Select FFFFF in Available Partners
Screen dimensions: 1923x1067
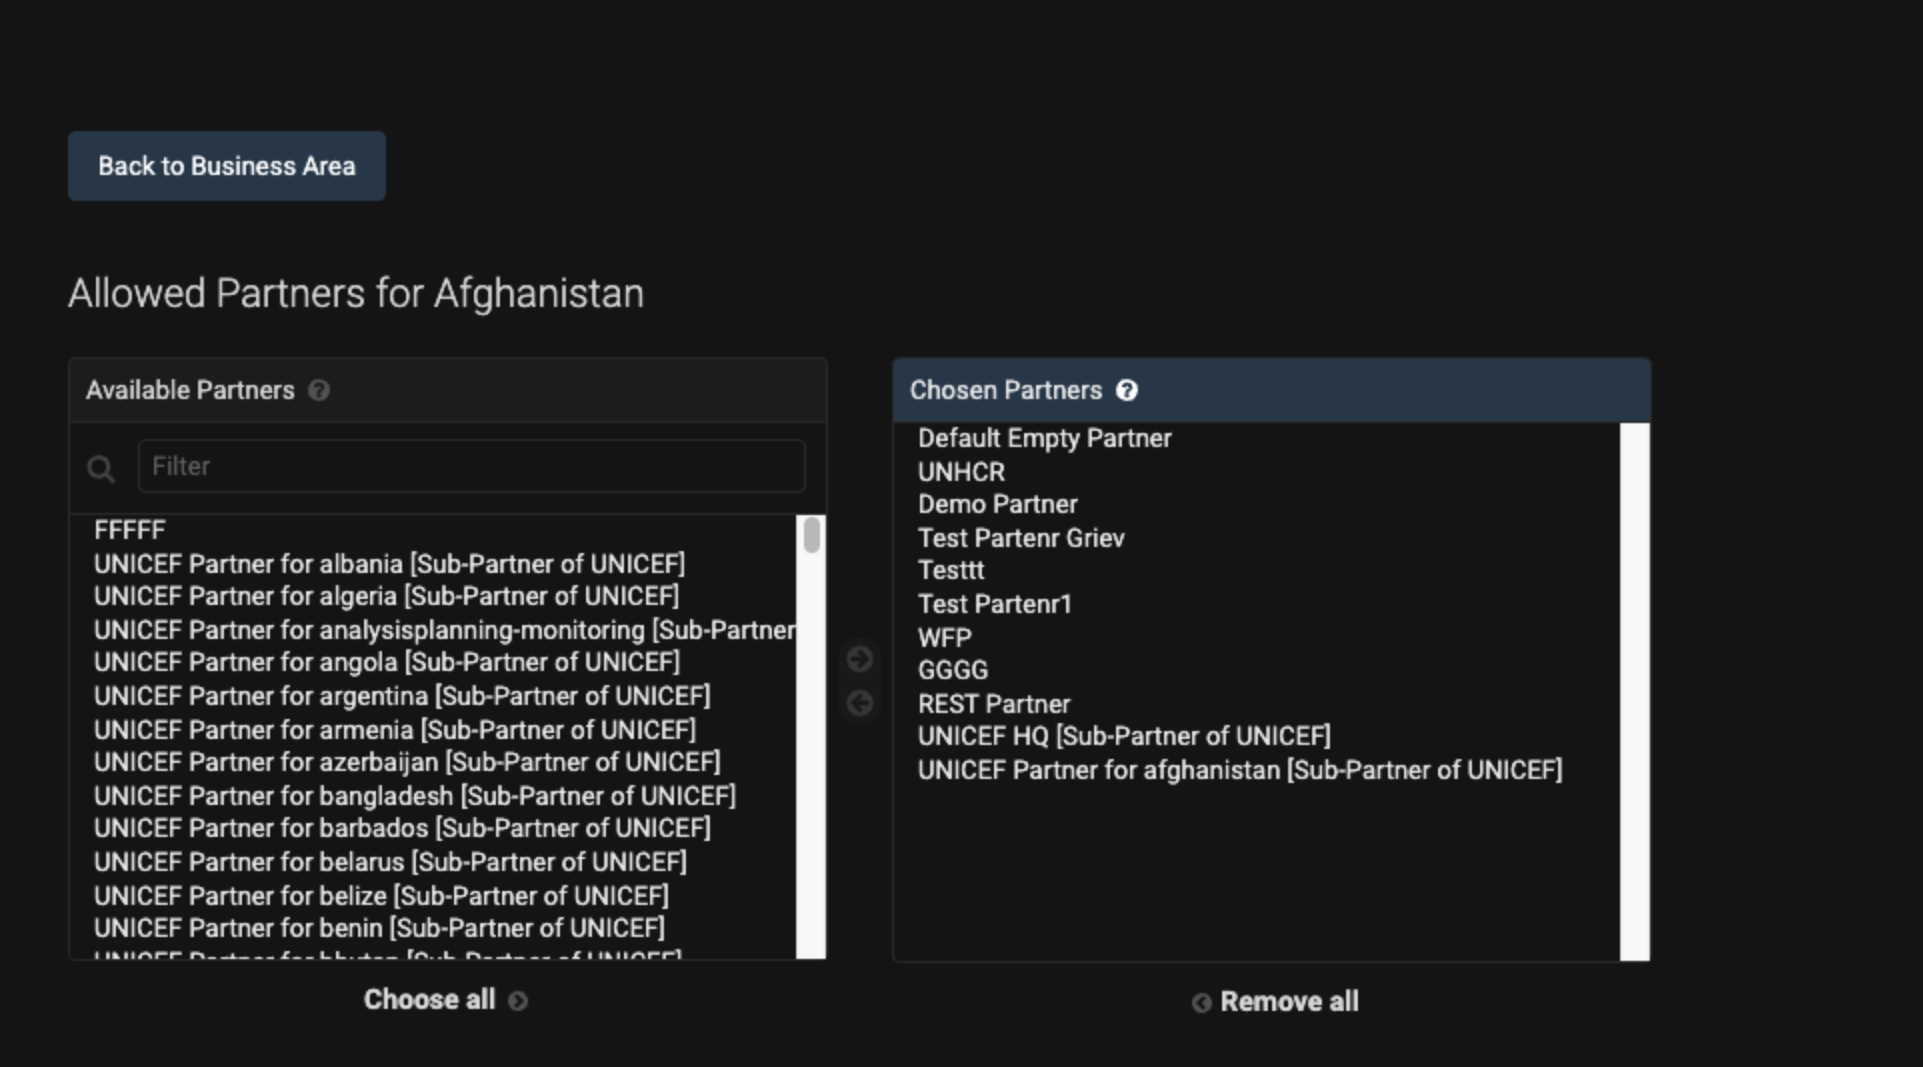click(x=130, y=530)
